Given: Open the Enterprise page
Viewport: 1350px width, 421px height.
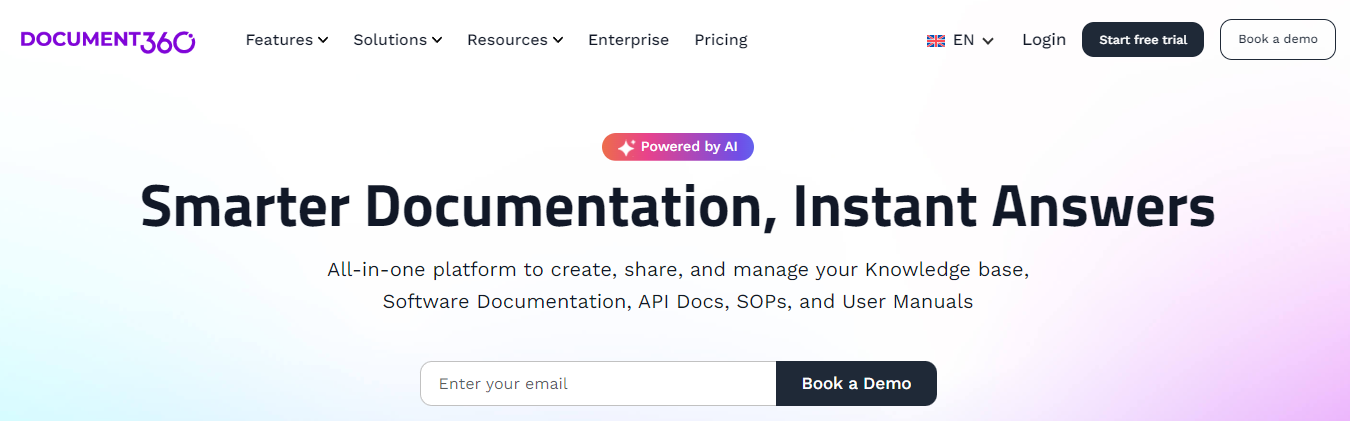Looking at the screenshot, I should (629, 40).
